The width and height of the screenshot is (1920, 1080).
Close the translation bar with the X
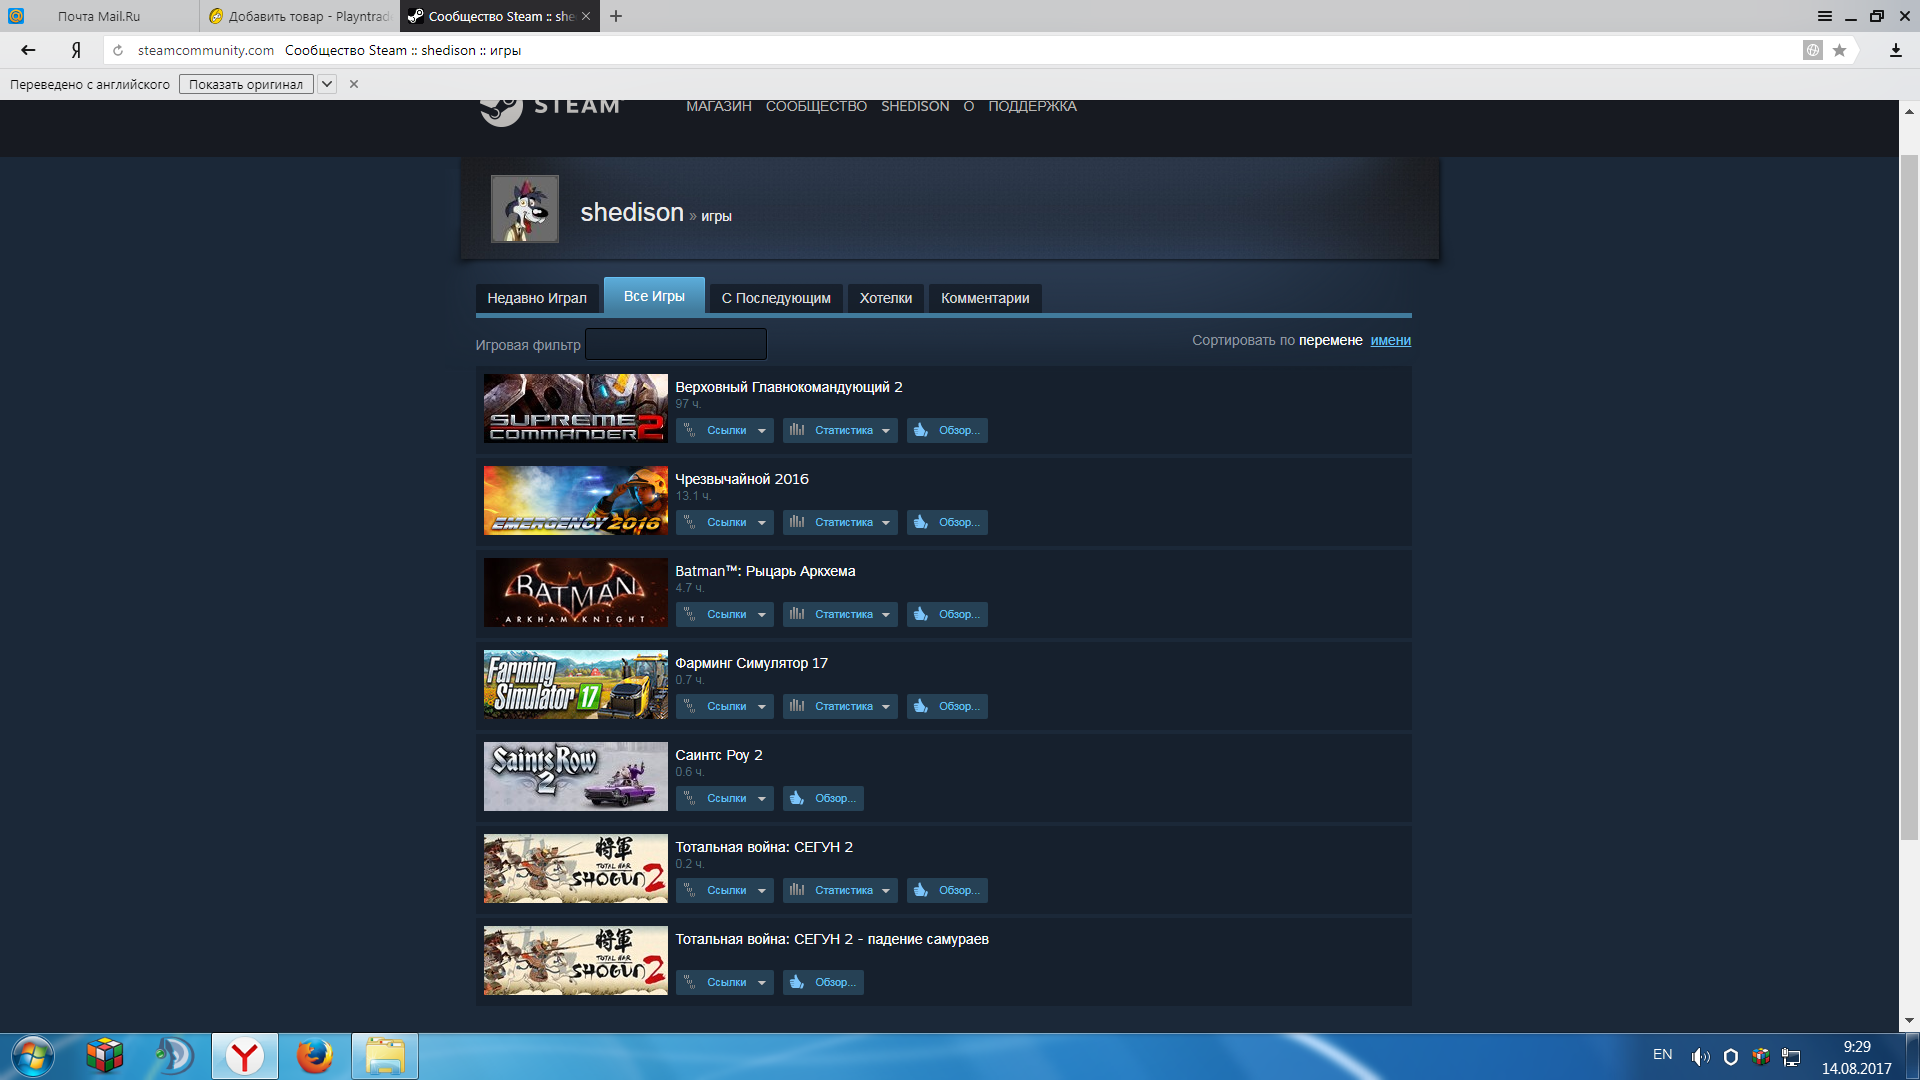[x=354, y=84]
